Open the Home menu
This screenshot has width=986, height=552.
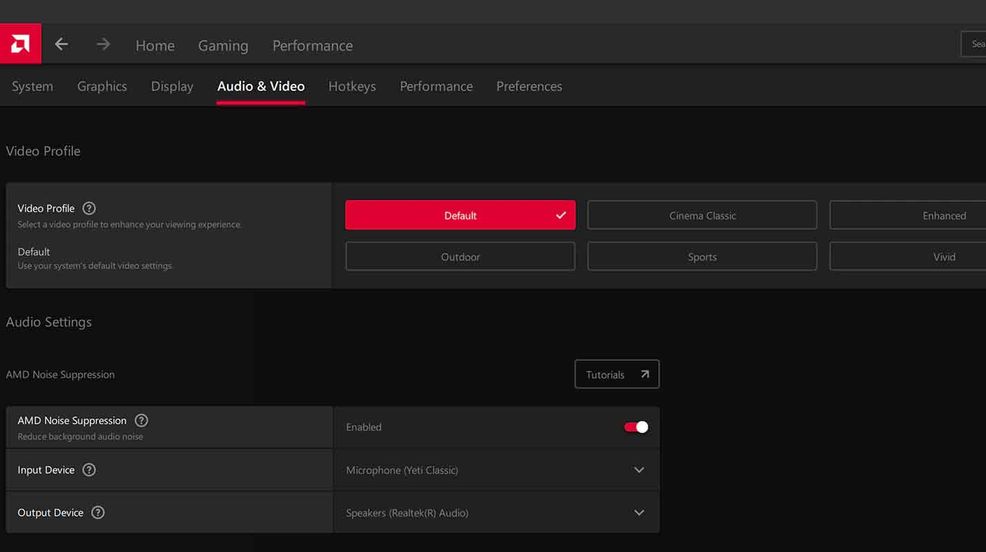(155, 45)
